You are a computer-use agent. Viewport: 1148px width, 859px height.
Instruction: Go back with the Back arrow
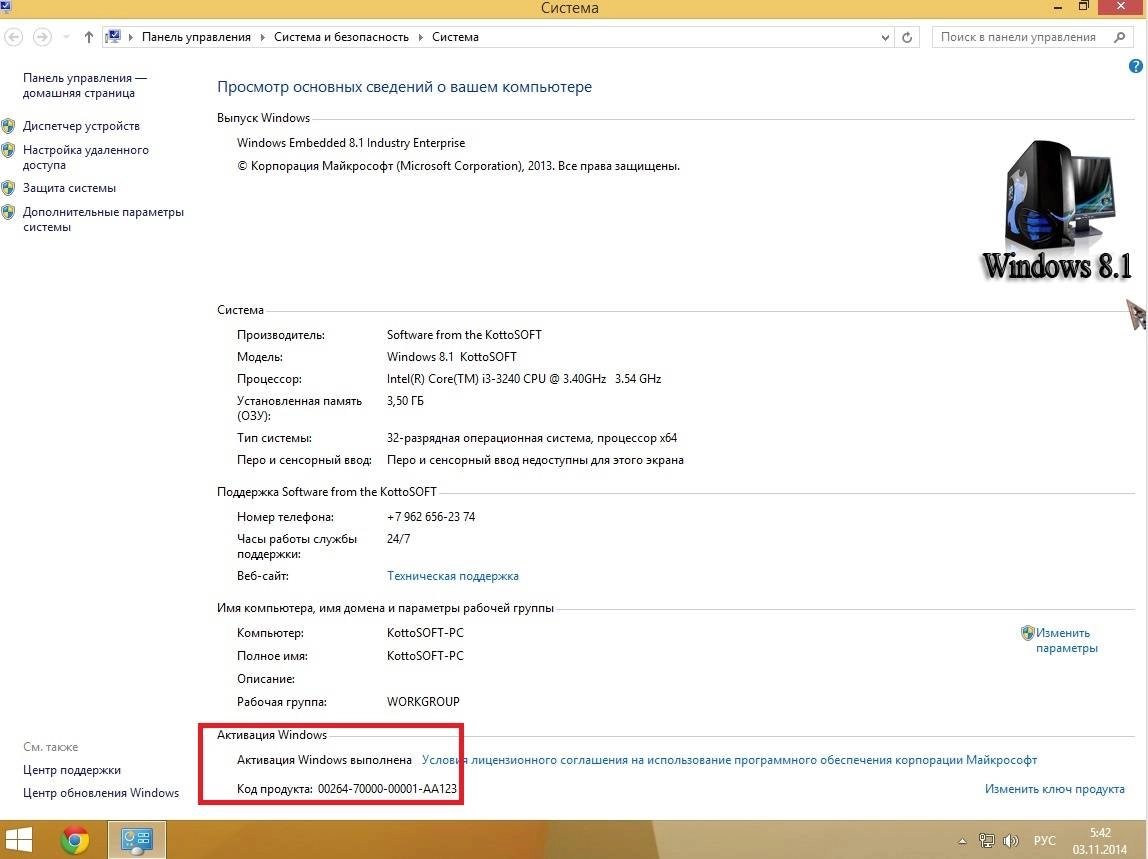pyautogui.click(x=13, y=37)
